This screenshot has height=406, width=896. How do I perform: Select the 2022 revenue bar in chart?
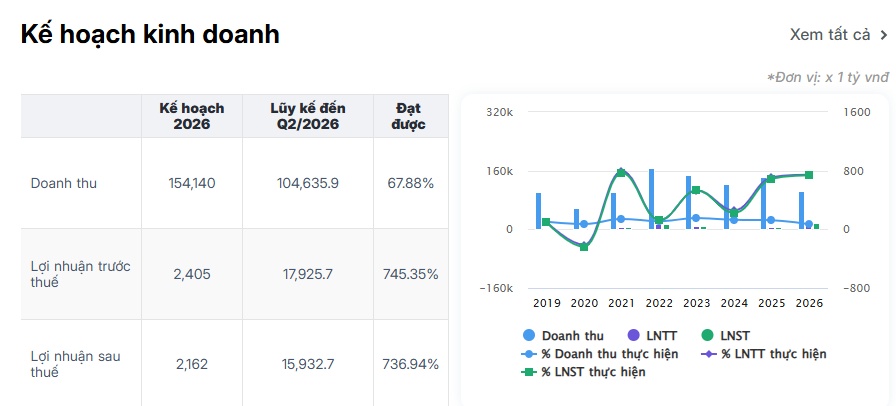pyautogui.click(x=651, y=199)
